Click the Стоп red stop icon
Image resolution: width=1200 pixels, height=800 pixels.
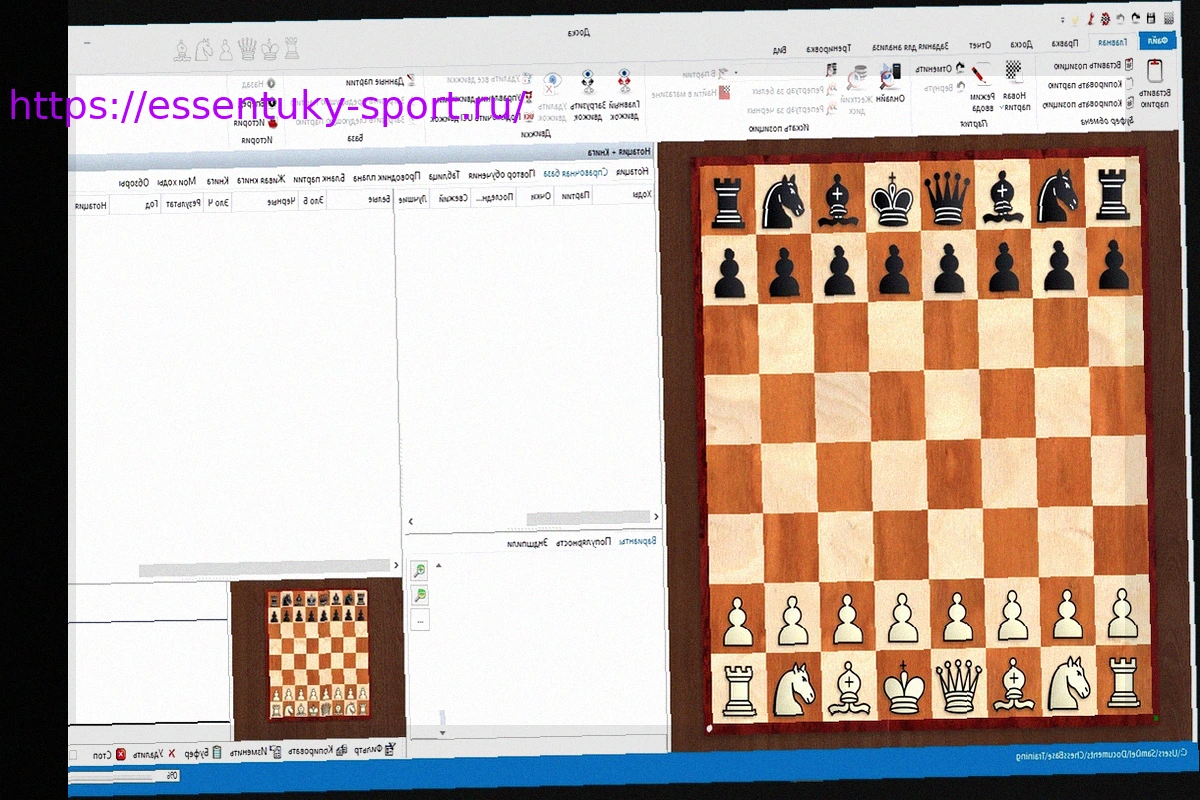(x=120, y=754)
